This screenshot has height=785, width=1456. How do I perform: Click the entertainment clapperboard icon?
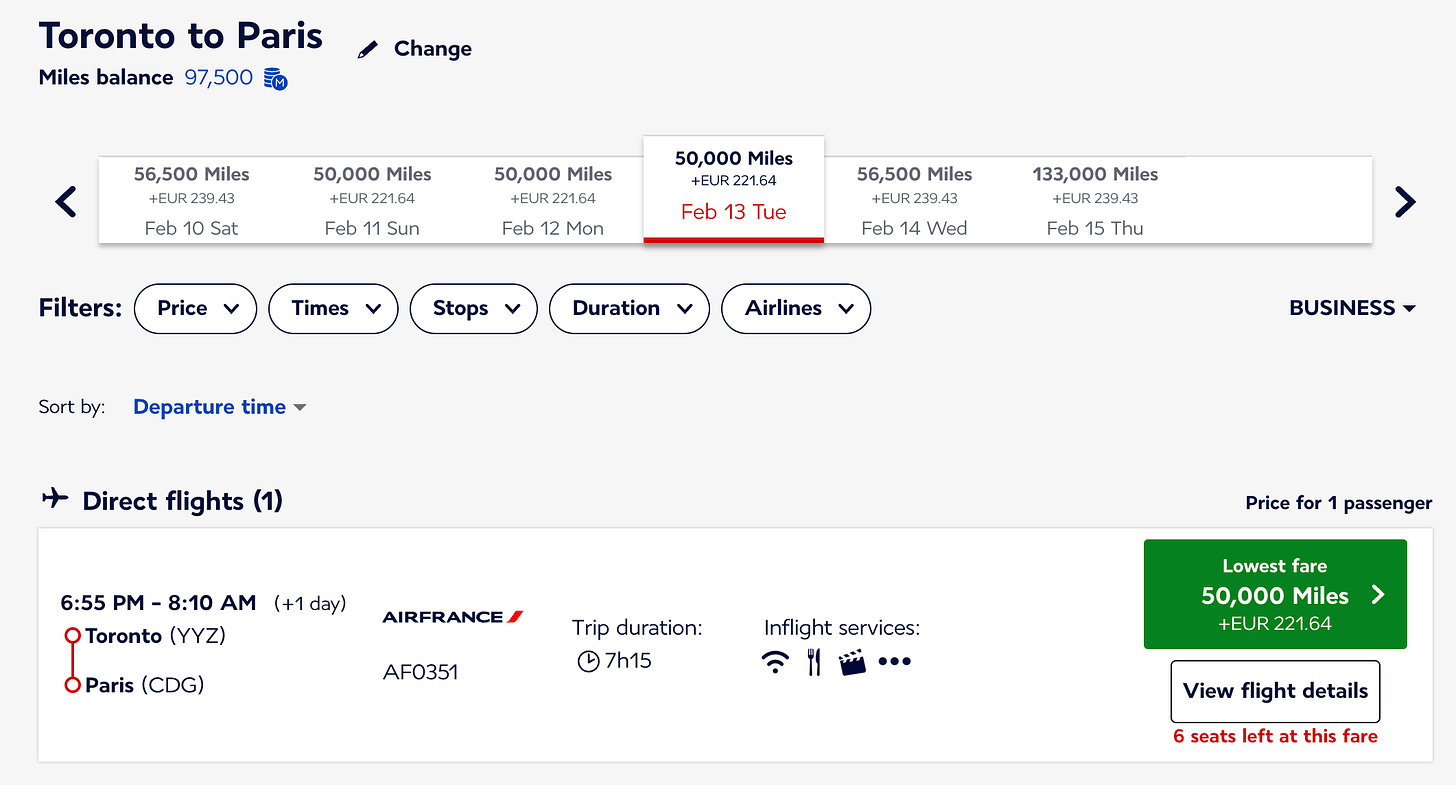pyautogui.click(x=852, y=662)
